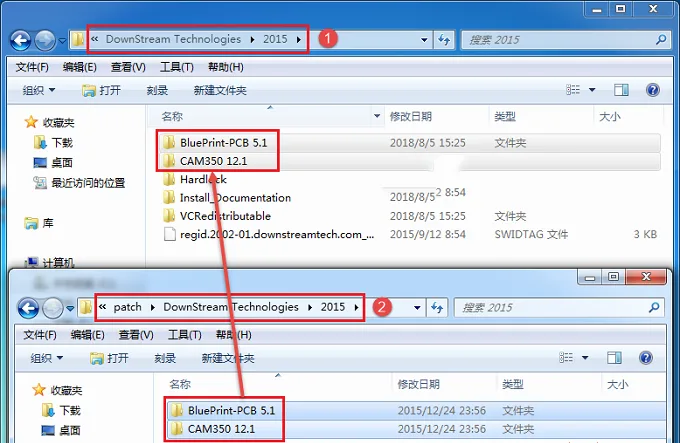
Task: Expand arrow after 2015 in top window breadcrumb
Action: point(299,39)
